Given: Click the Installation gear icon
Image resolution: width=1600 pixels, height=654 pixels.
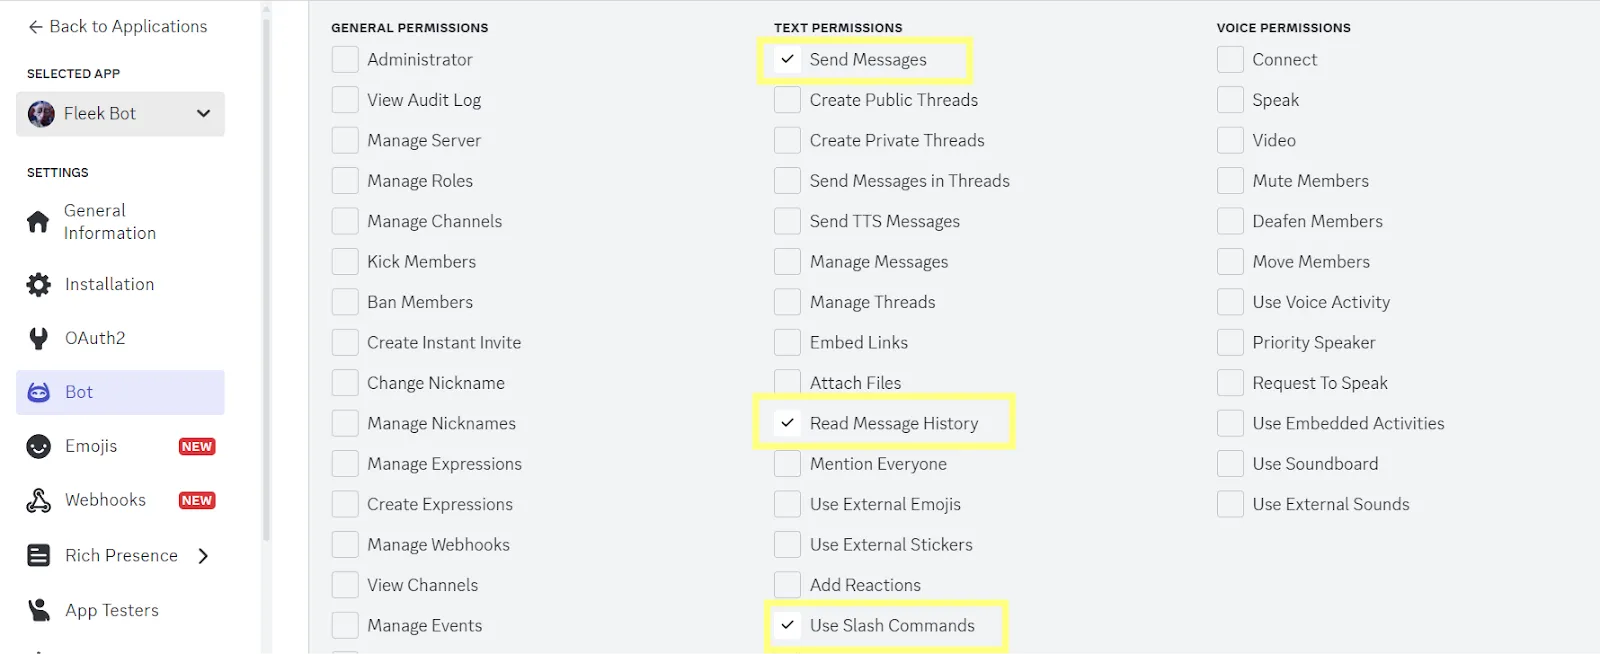Looking at the screenshot, I should click(x=39, y=285).
